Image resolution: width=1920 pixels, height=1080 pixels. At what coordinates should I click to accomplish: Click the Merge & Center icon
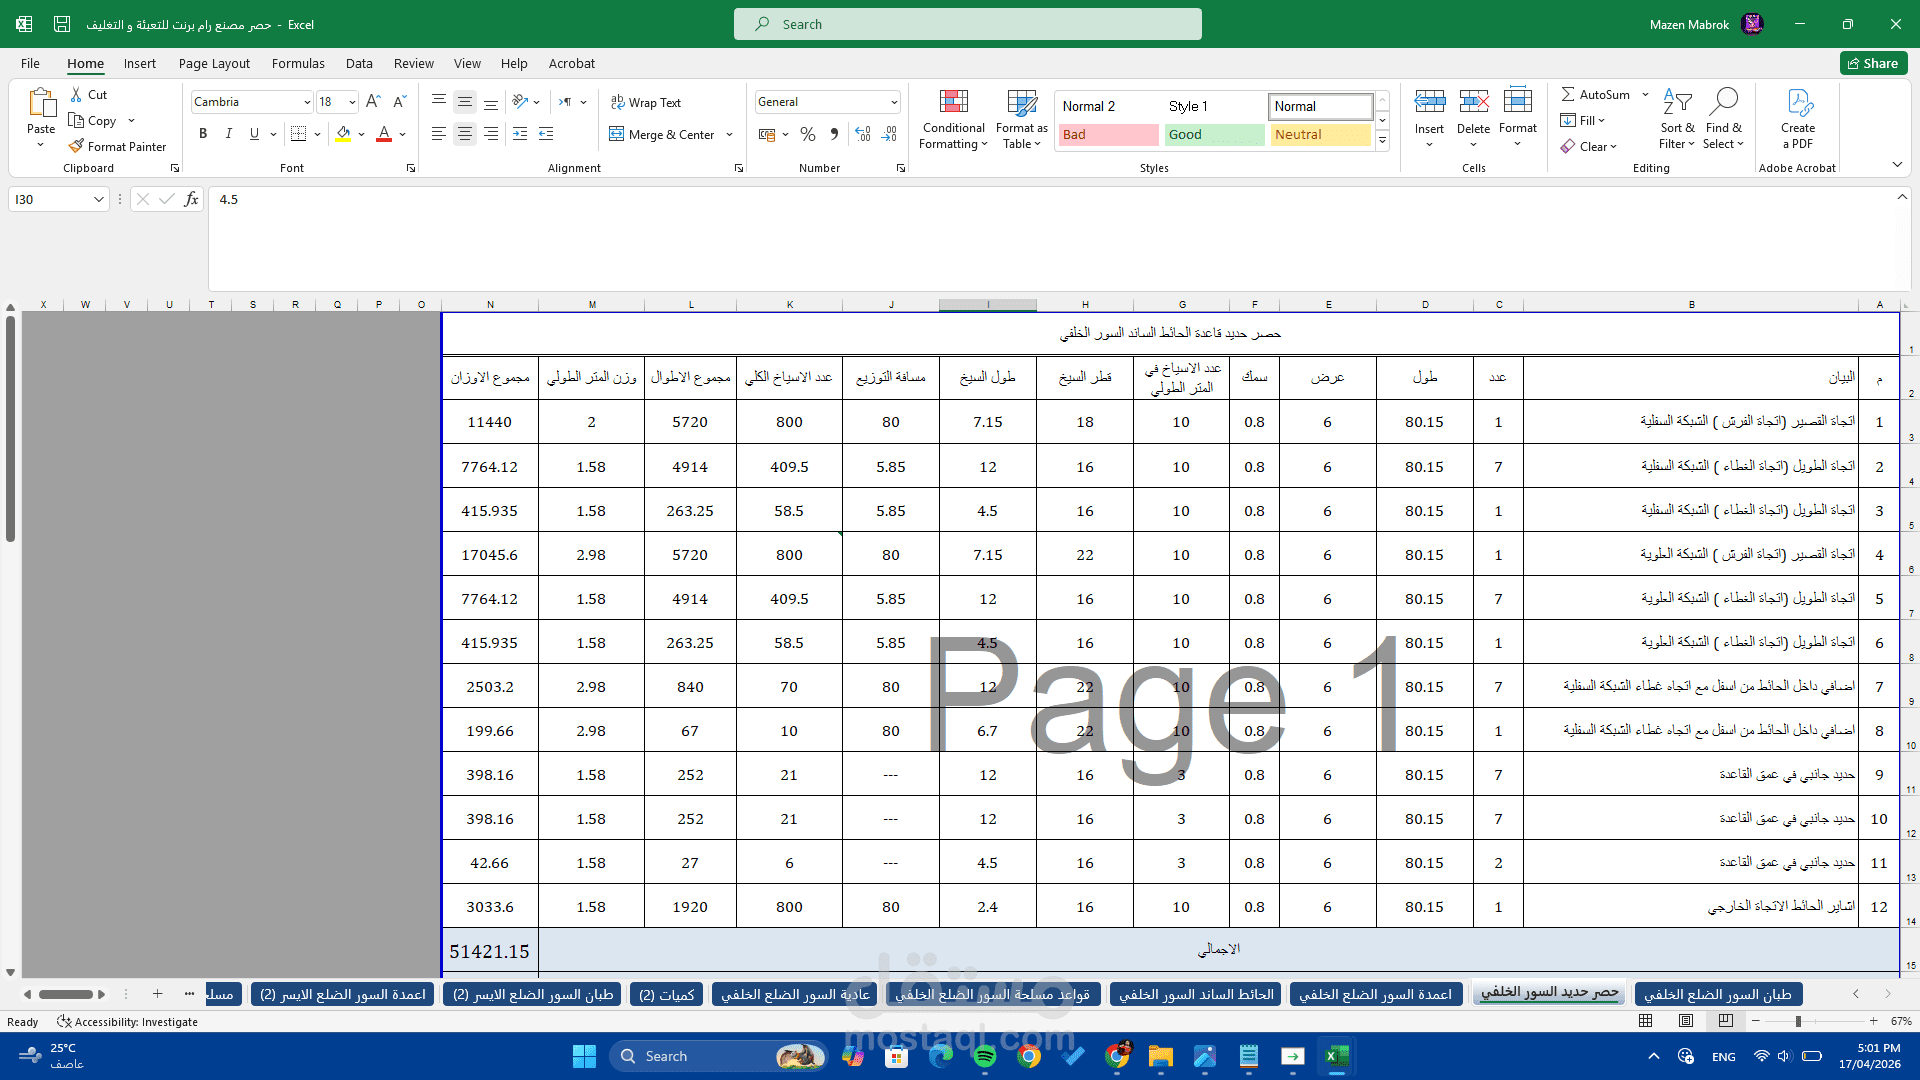(x=617, y=134)
